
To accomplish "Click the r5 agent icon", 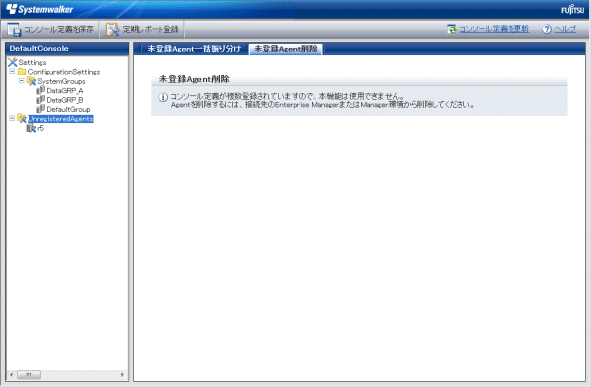I will (31, 128).
